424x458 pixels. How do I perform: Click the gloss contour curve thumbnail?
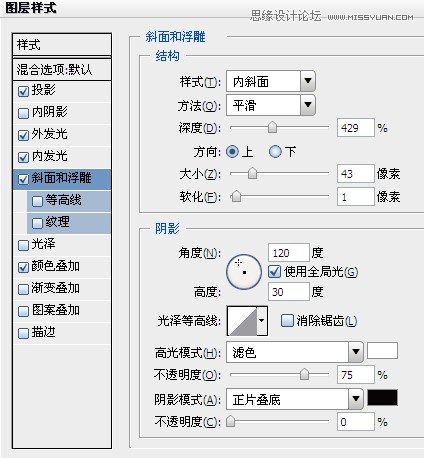coord(242,321)
